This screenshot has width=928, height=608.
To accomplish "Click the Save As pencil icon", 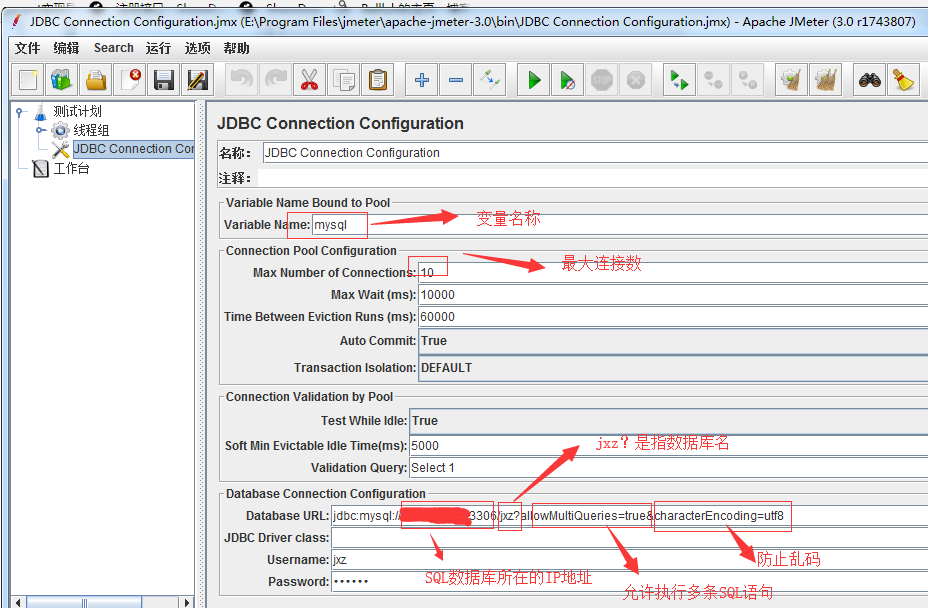I will (198, 80).
